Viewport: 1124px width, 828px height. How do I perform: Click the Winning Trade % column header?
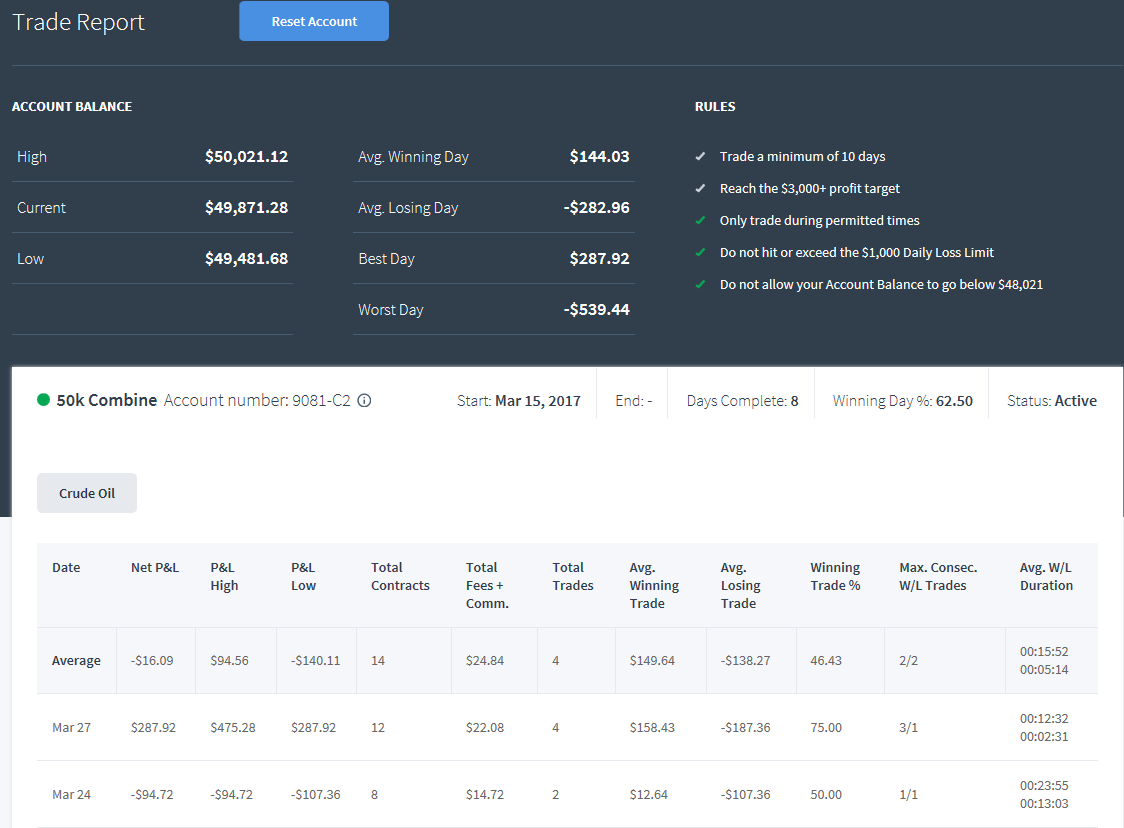pos(835,576)
